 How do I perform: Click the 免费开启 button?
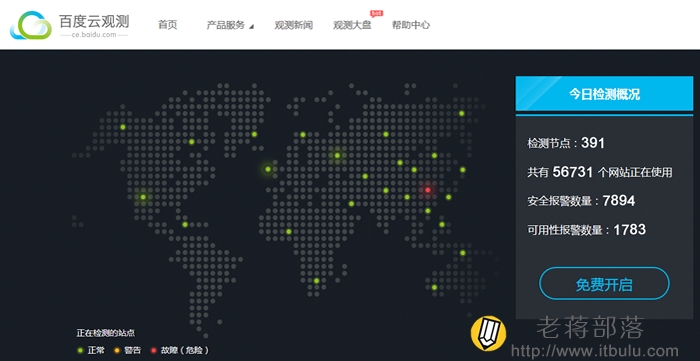coord(604,284)
